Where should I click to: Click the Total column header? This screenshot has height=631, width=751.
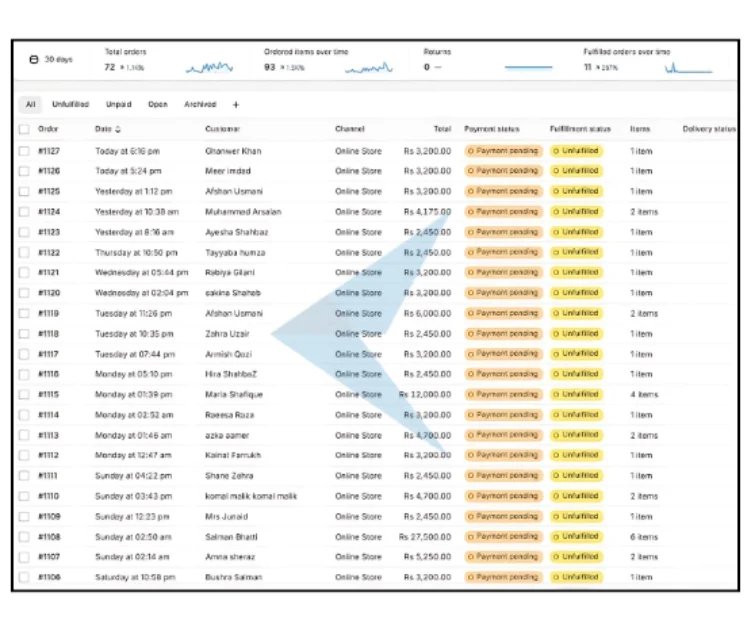point(441,129)
